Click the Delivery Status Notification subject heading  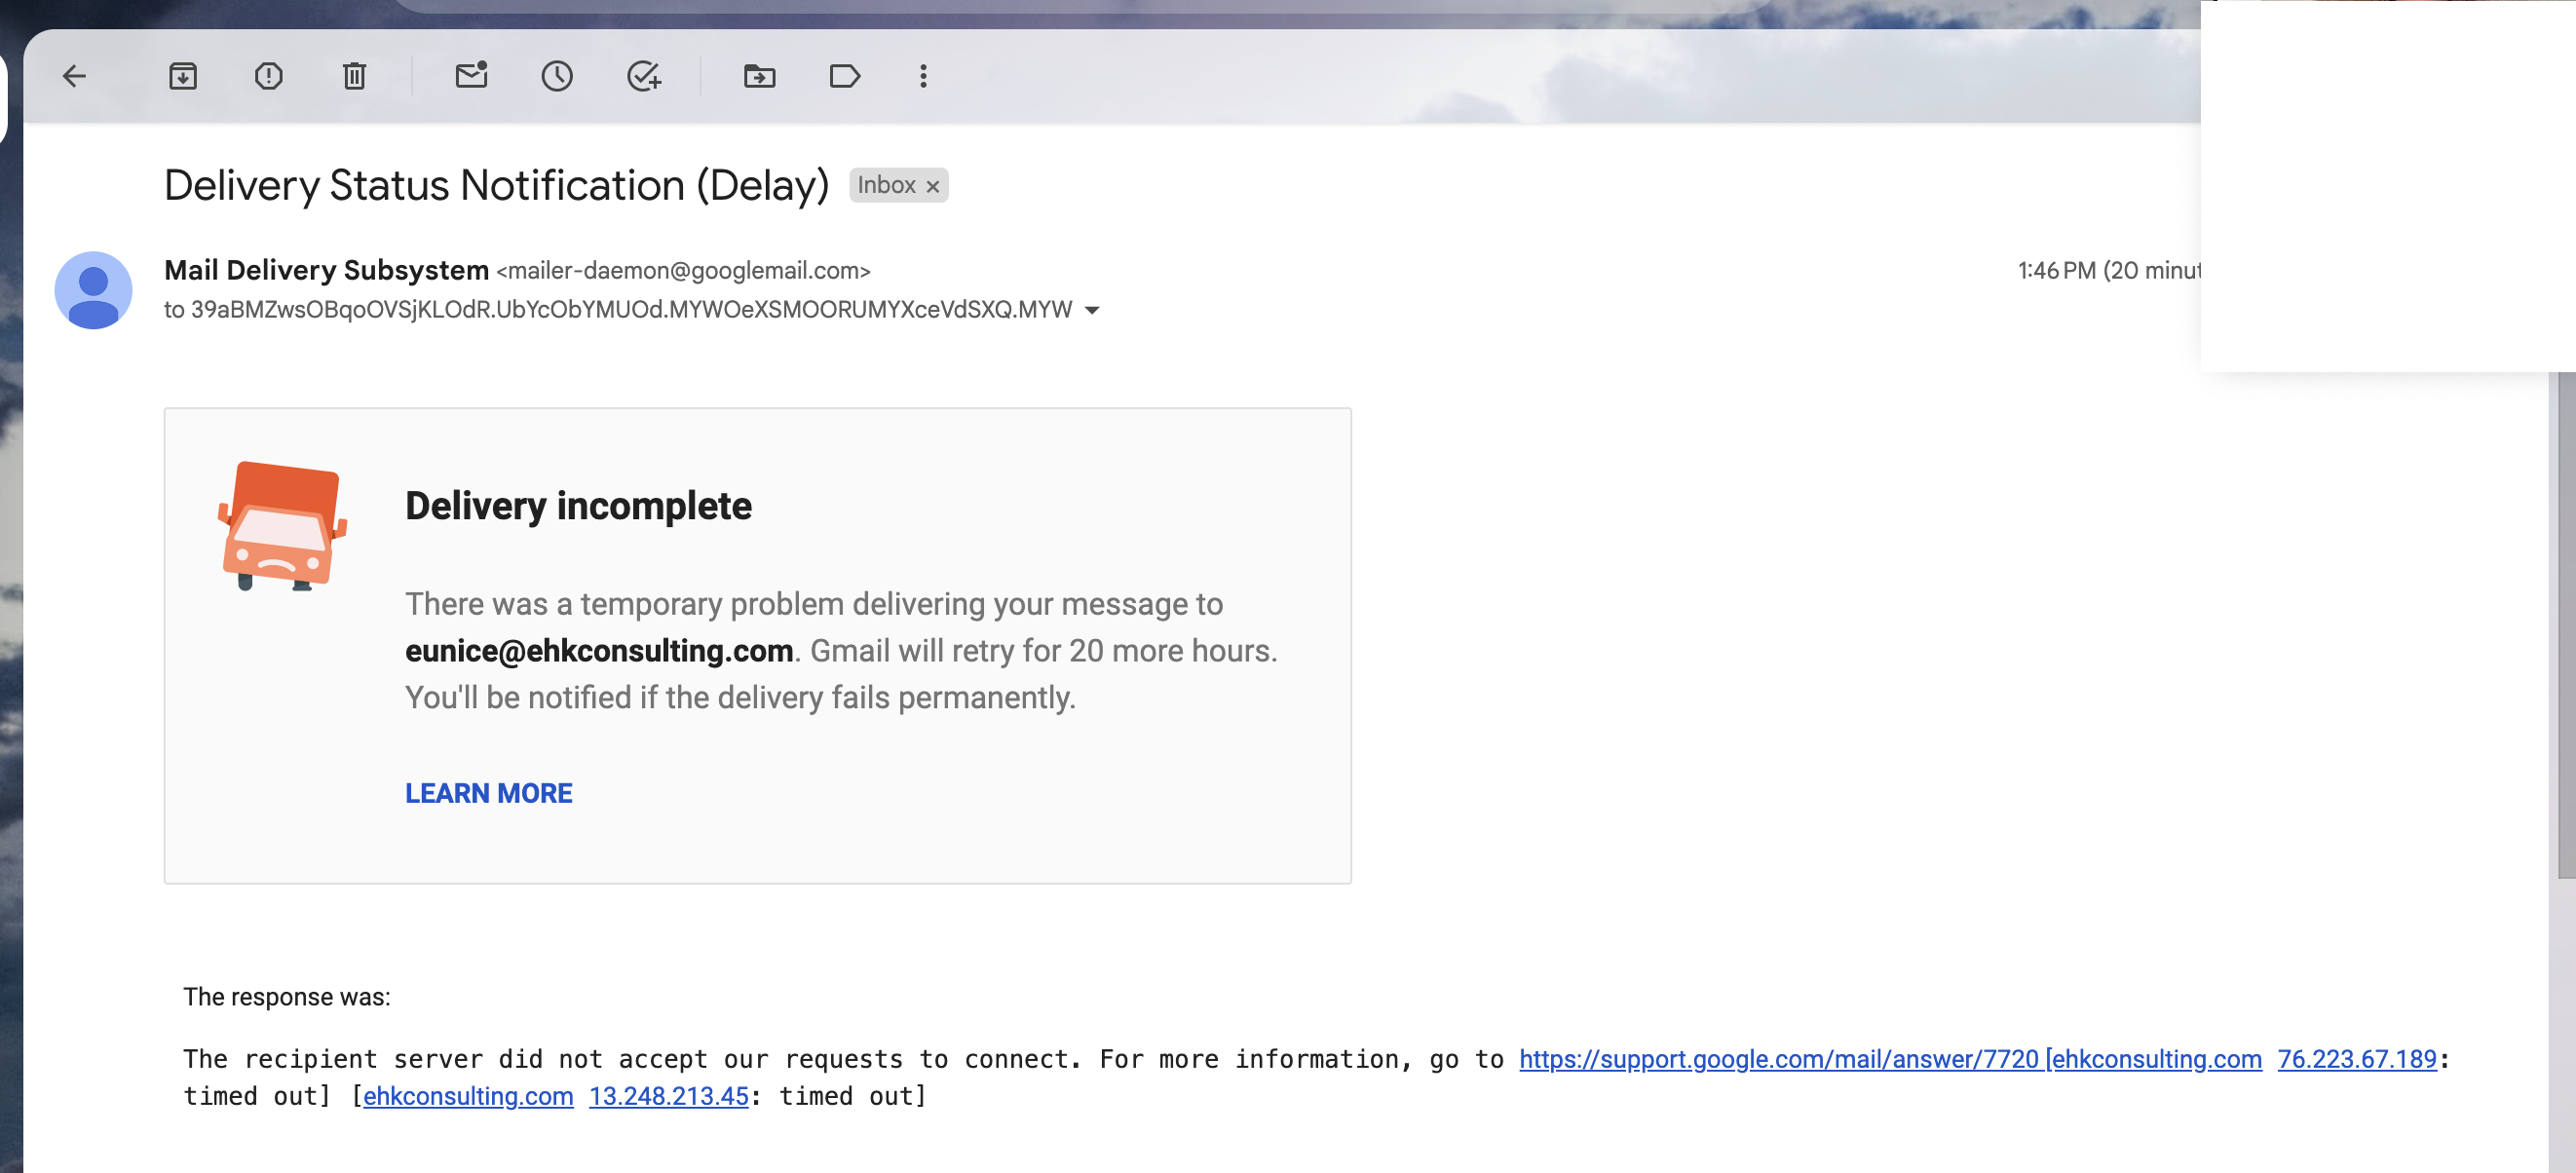click(x=496, y=186)
